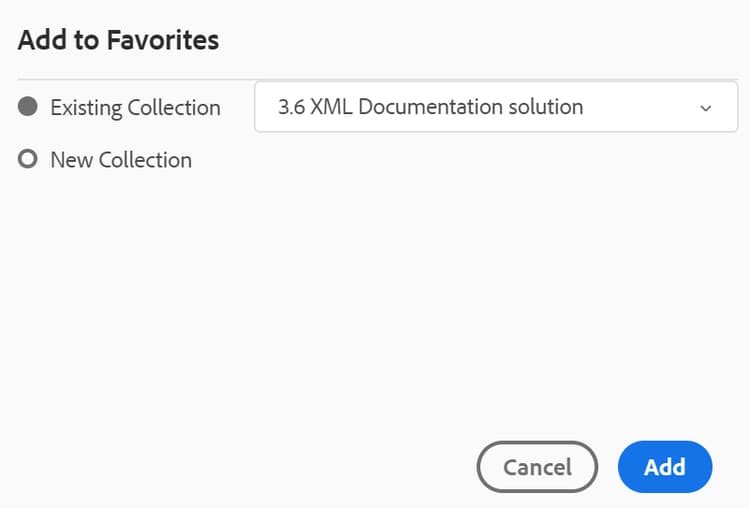Show the list of existing collections

coord(496,107)
